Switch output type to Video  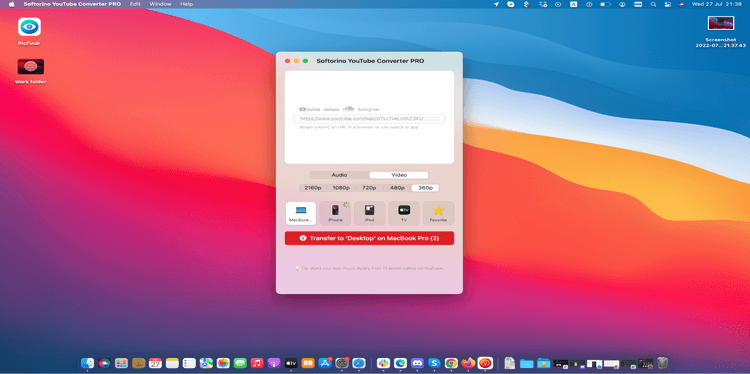point(399,175)
